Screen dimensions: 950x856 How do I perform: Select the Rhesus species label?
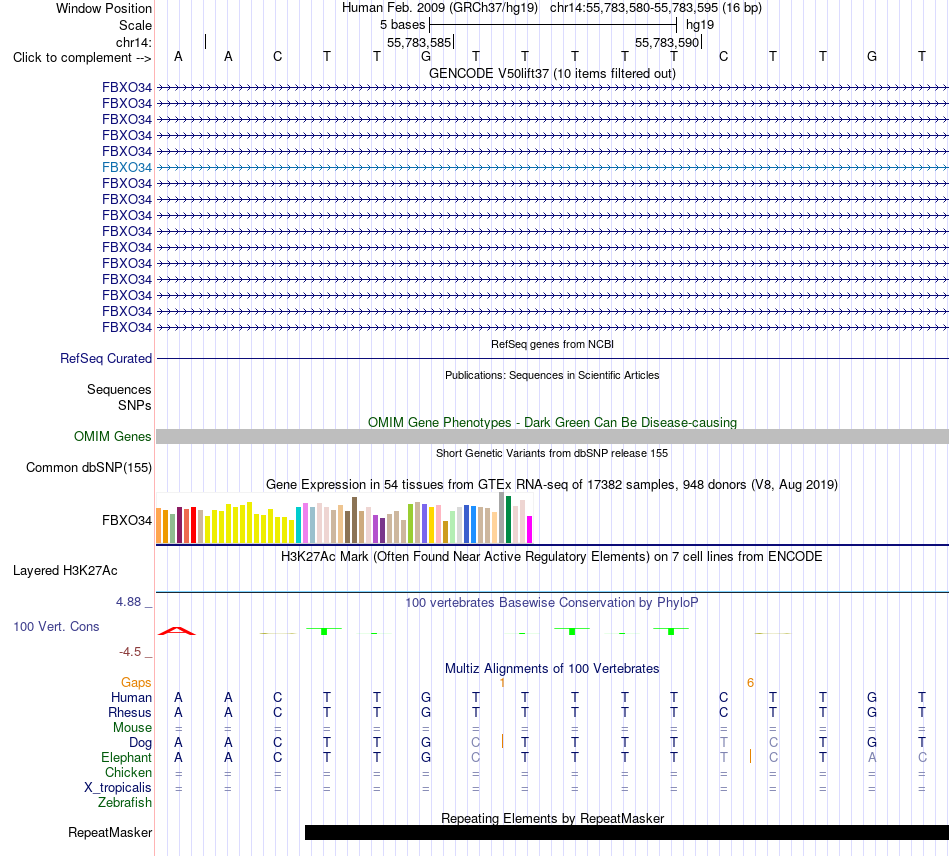pos(130,712)
